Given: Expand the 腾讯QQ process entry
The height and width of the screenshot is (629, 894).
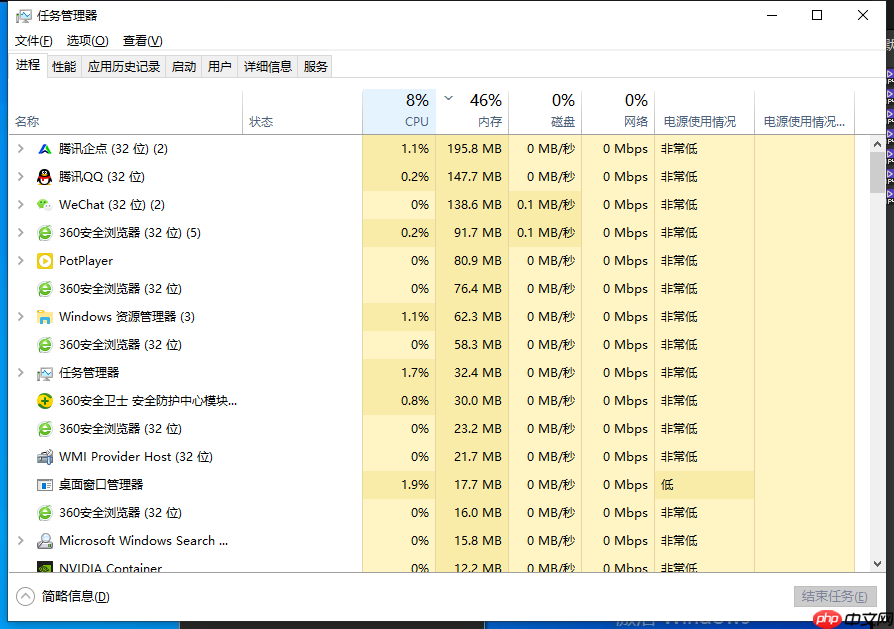Looking at the screenshot, I should pyautogui.click(x=21, y=177).
